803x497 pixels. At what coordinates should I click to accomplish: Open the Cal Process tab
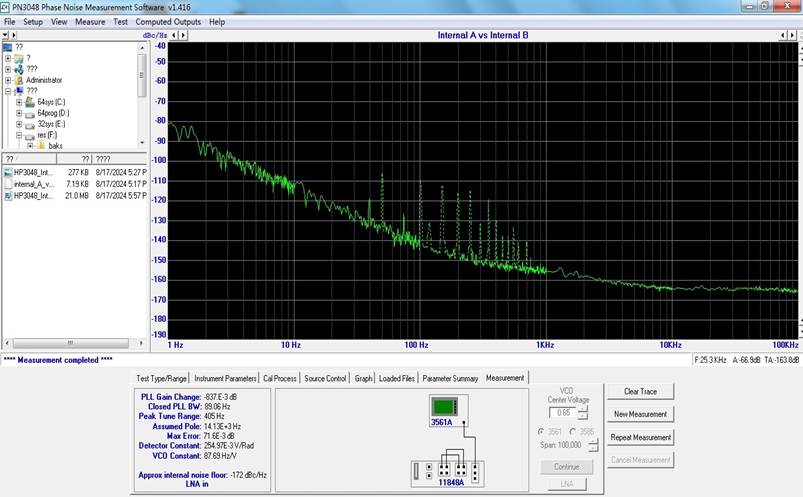[x=280, y=378]
